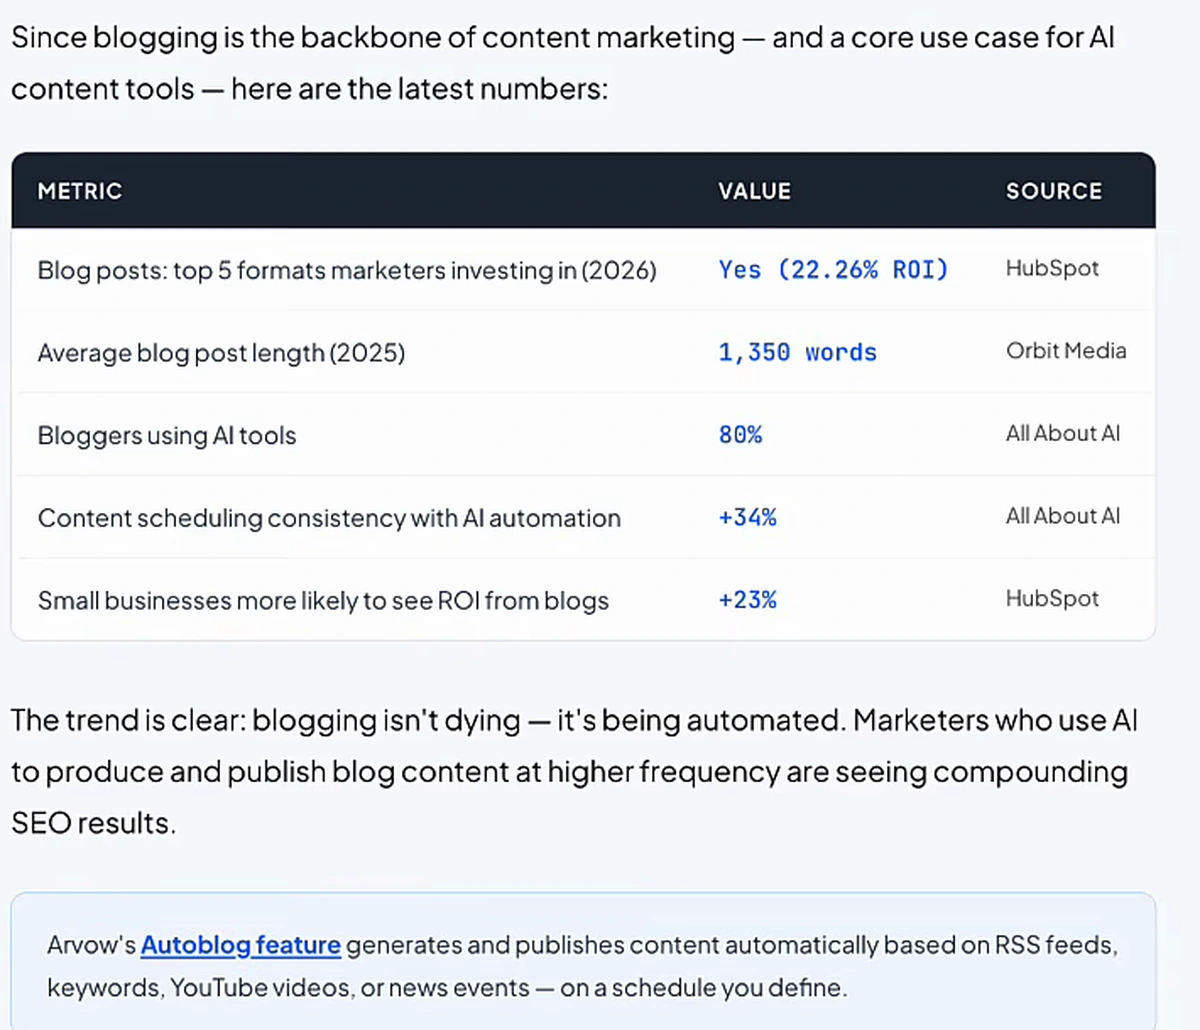The width and height of the screenshot is (1200, 1030).
Task: Select the SOURCE column header
Action: 1054,191
